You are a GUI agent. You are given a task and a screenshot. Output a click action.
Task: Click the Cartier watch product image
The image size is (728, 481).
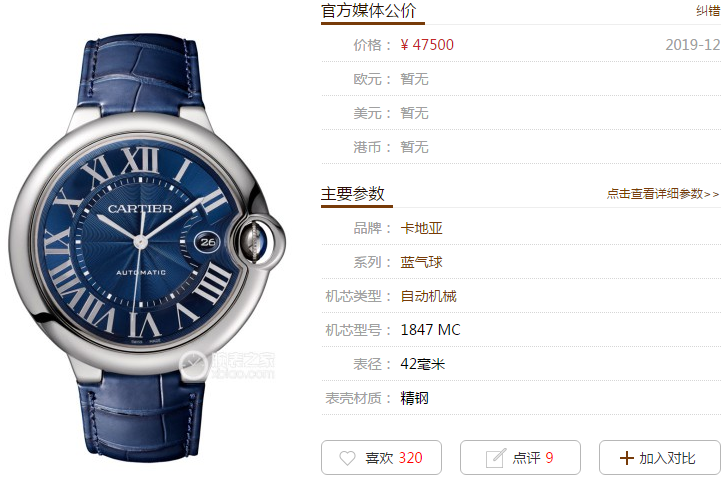point(146,248)
